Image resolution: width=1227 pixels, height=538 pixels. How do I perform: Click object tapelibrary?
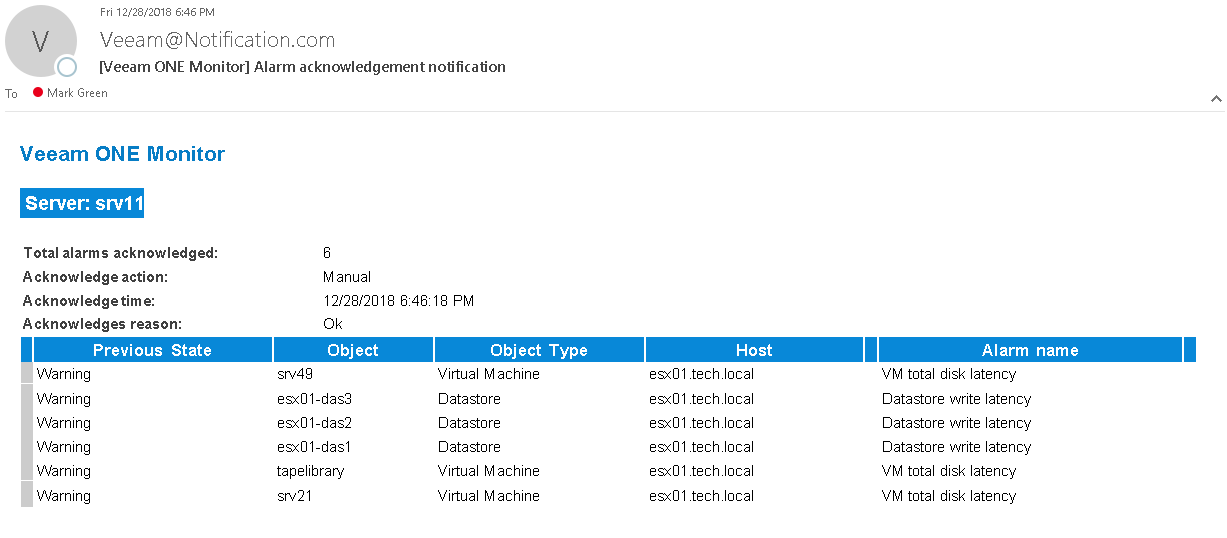pos(310,471)
